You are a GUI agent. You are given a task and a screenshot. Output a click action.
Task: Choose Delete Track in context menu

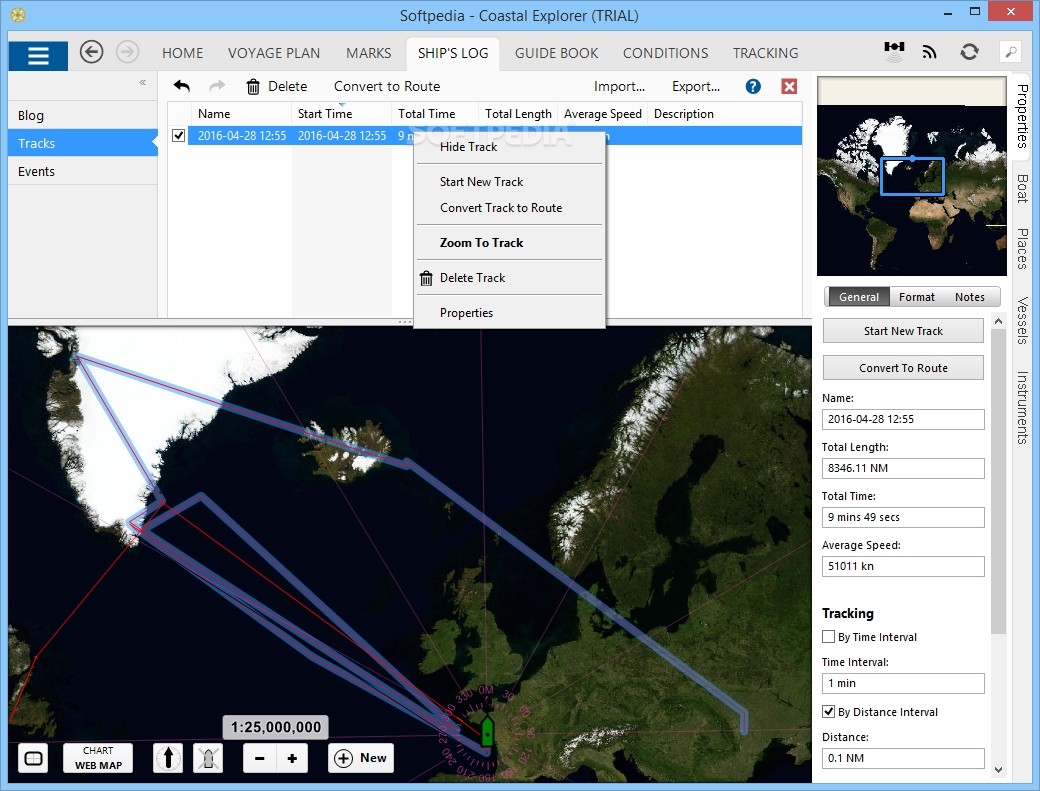[x=509, y=278]
